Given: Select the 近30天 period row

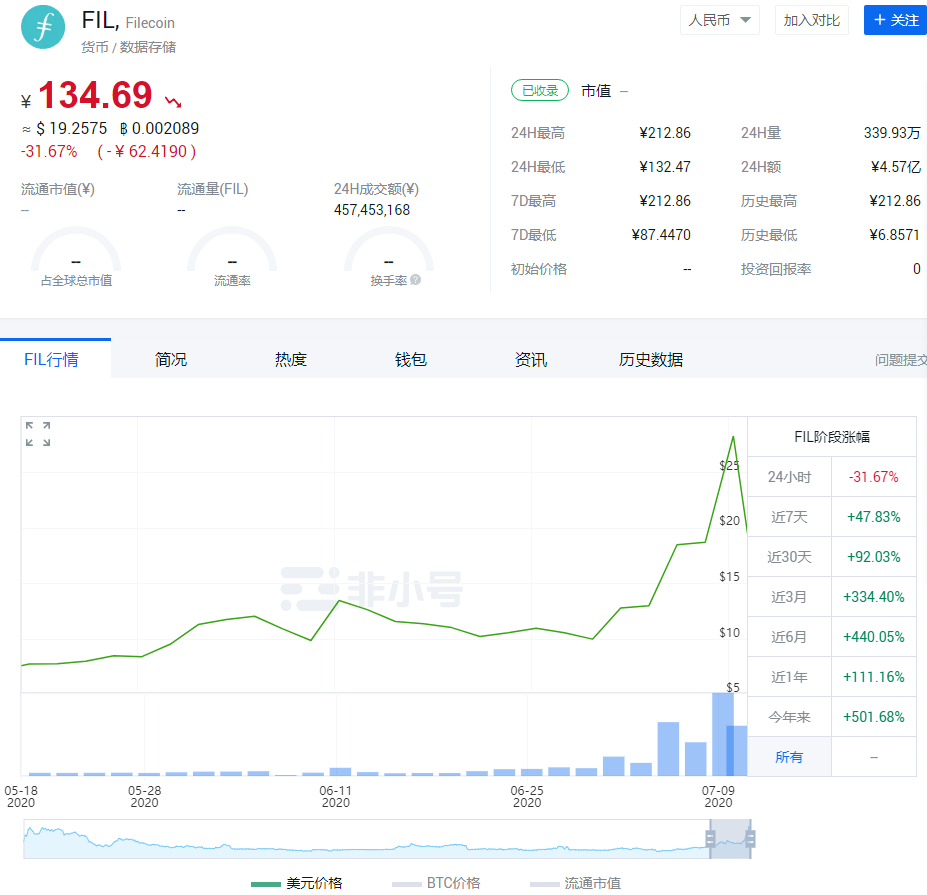Looking at the screenshot, I should [832, 557].
